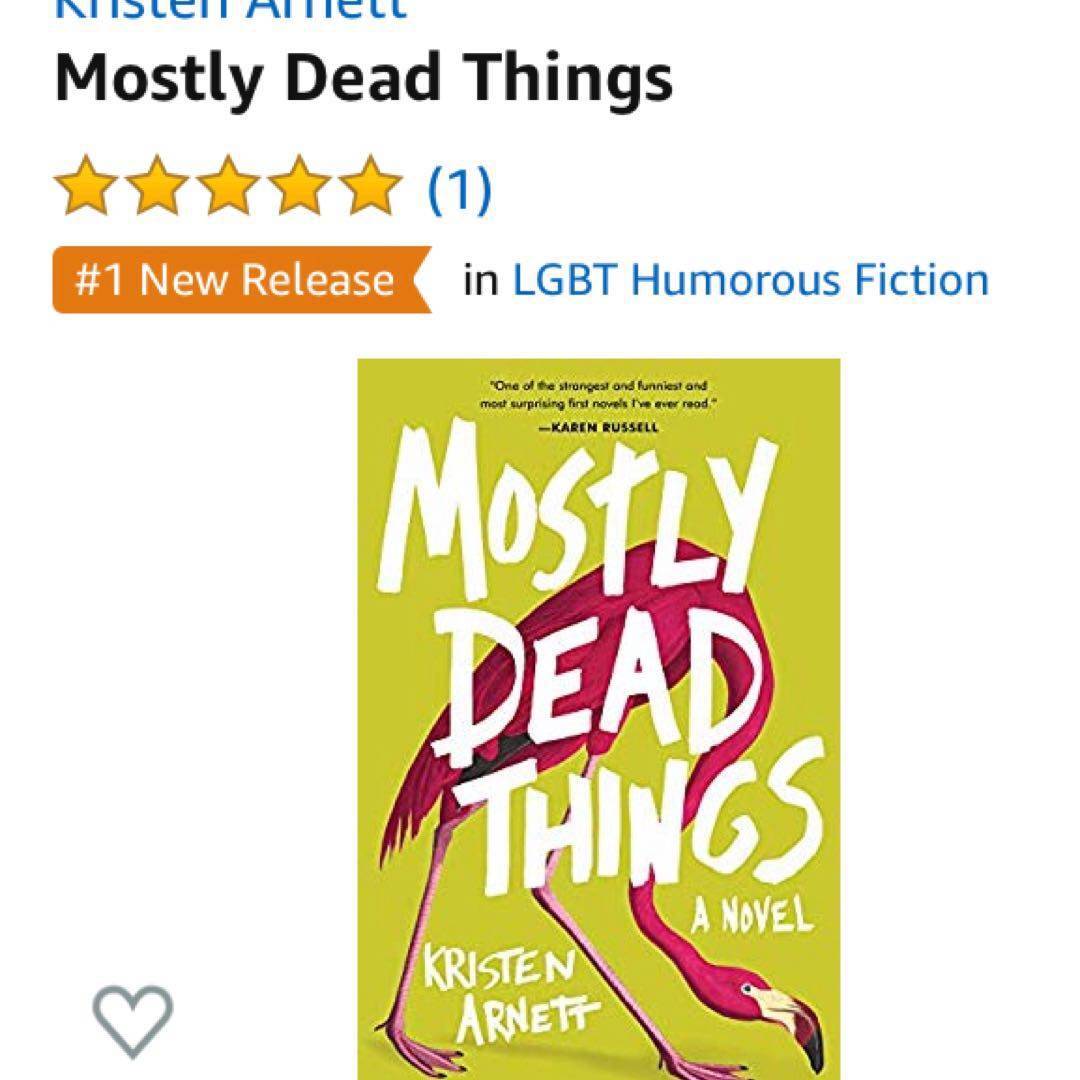Click the Karen Russell quote on cover
This screenshot has height=1080, width=1080.
[598, 406]
